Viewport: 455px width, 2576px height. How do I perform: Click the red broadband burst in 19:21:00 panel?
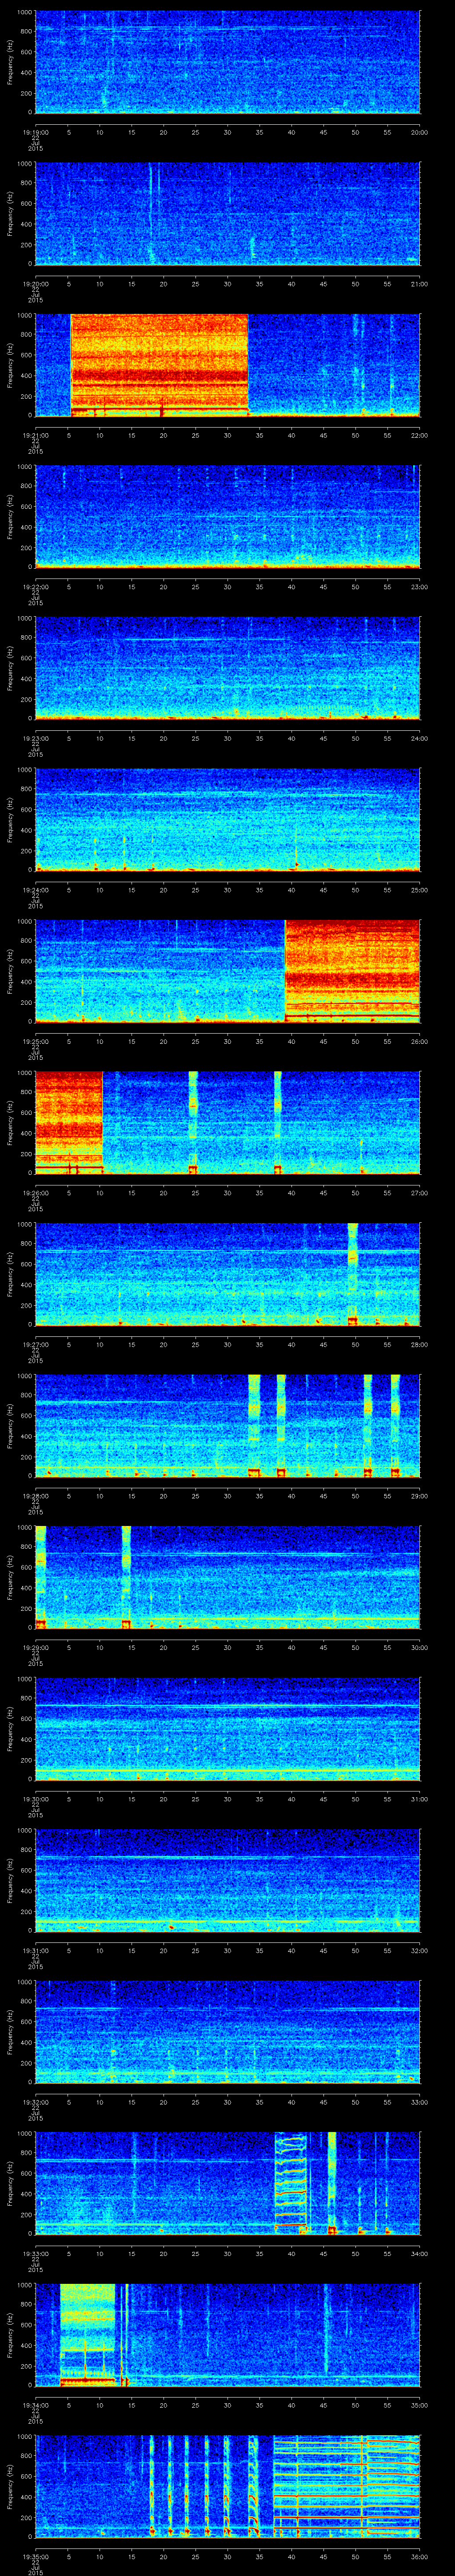[159, 365]
